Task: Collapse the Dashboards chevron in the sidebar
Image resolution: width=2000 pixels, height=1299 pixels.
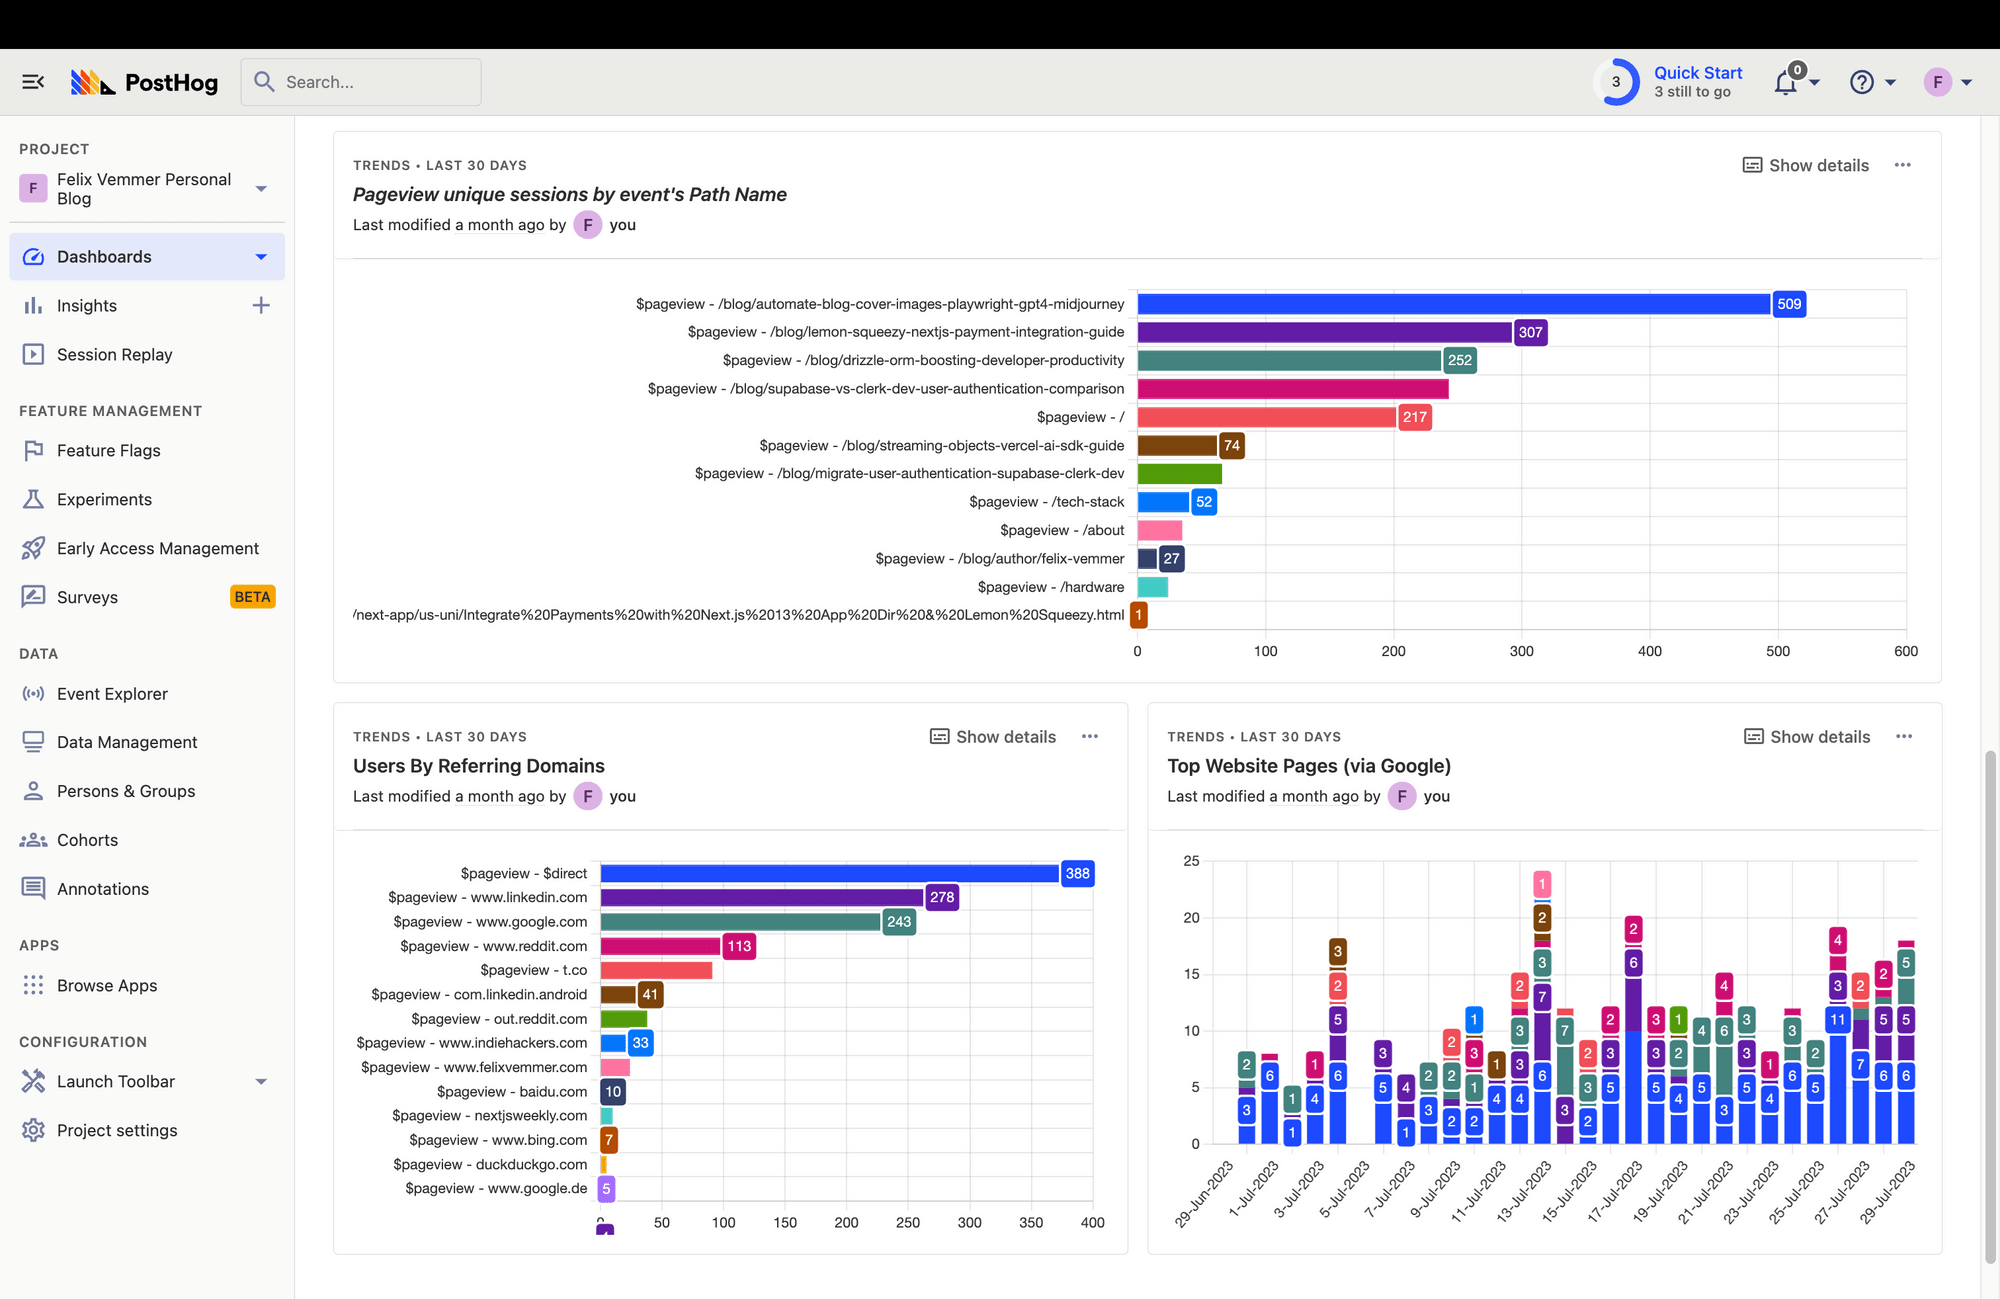Action: [x=260, y=256]
